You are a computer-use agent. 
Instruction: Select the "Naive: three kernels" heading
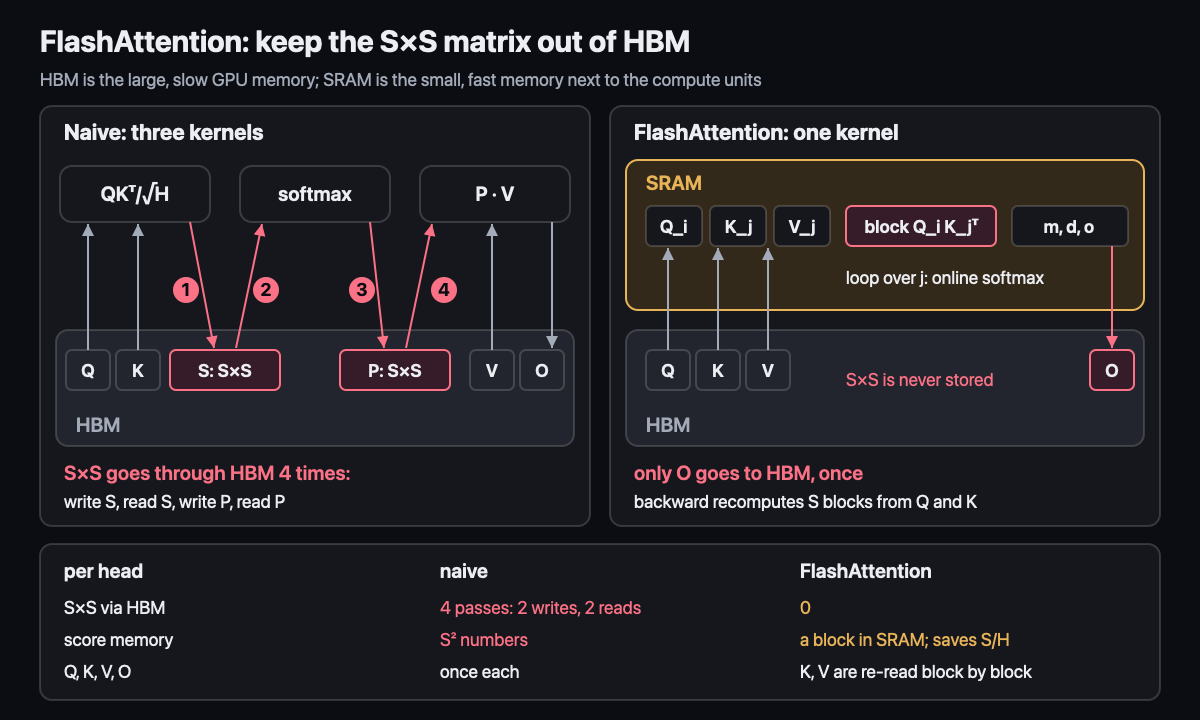coord(164,133)
